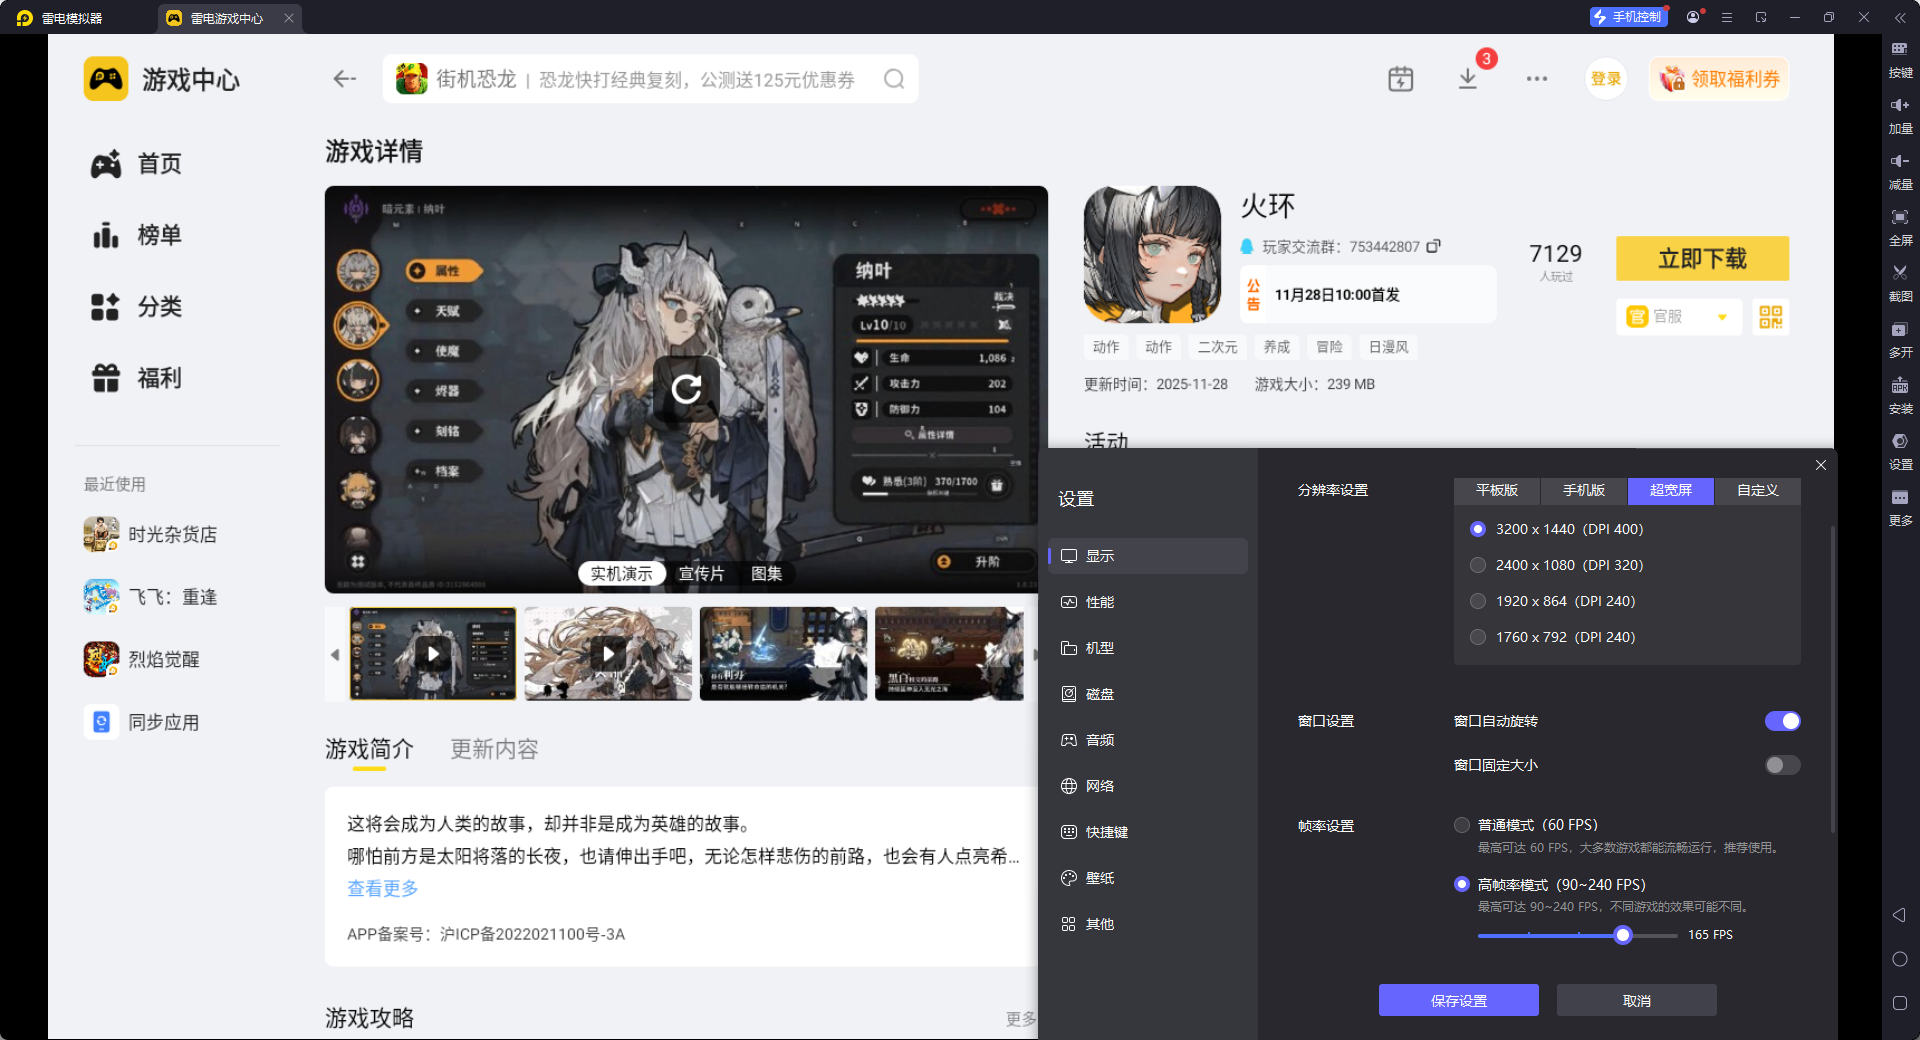Switch to the 更新内容 tab
Screen dimensions: 1920x1040
(493, 749)
